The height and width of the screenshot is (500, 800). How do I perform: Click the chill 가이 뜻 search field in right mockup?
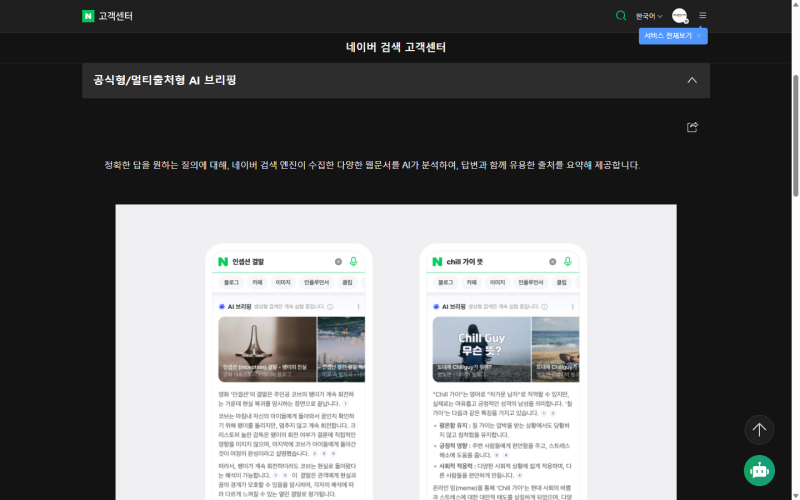[503, 262]
